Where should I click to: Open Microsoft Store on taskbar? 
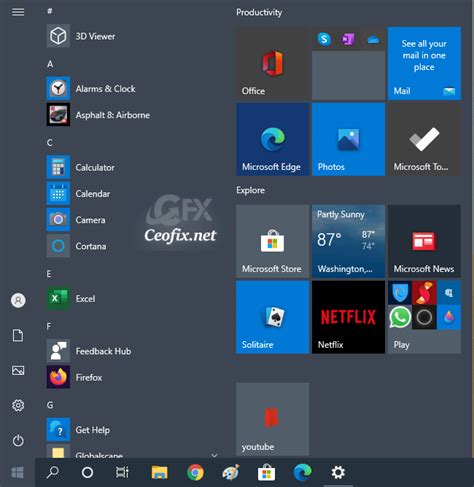click(267, 472)
